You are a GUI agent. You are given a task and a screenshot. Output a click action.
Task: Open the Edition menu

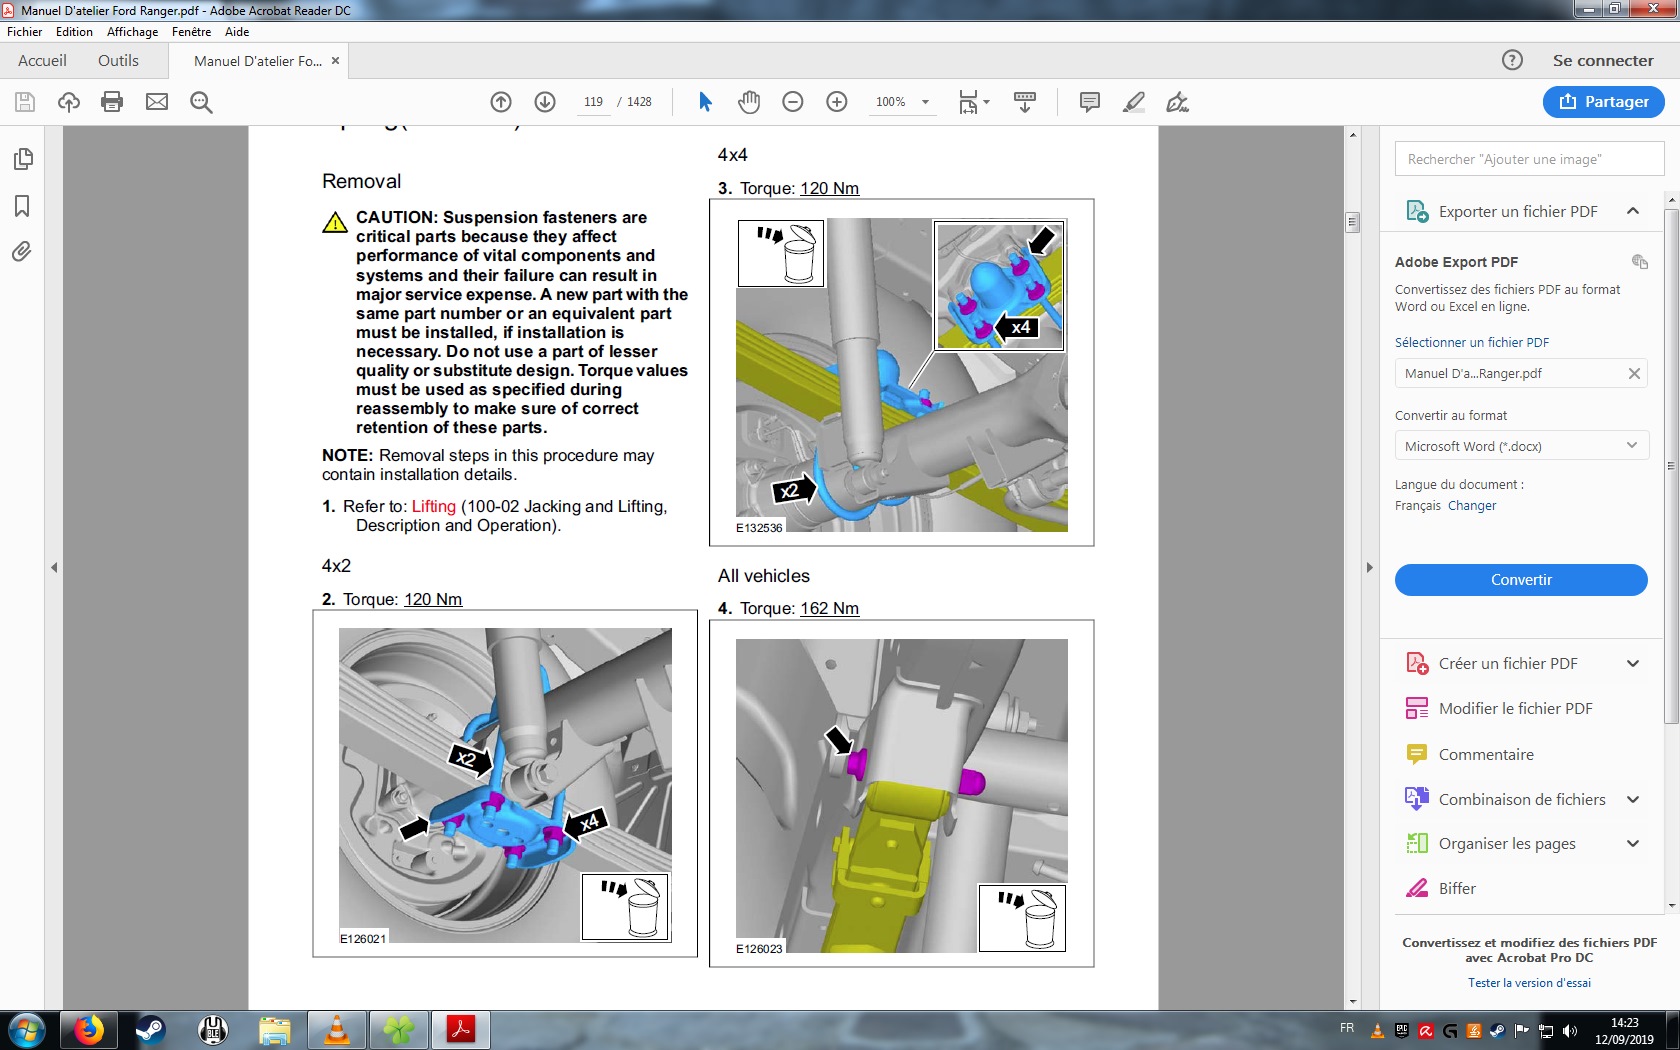pos(74,32)
